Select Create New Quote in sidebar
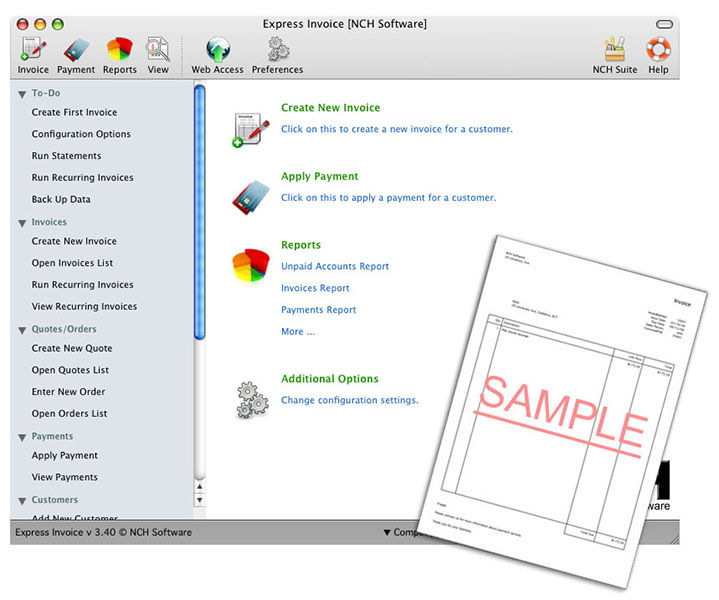This screenshot has width=719, height=600. coord(72,348)
